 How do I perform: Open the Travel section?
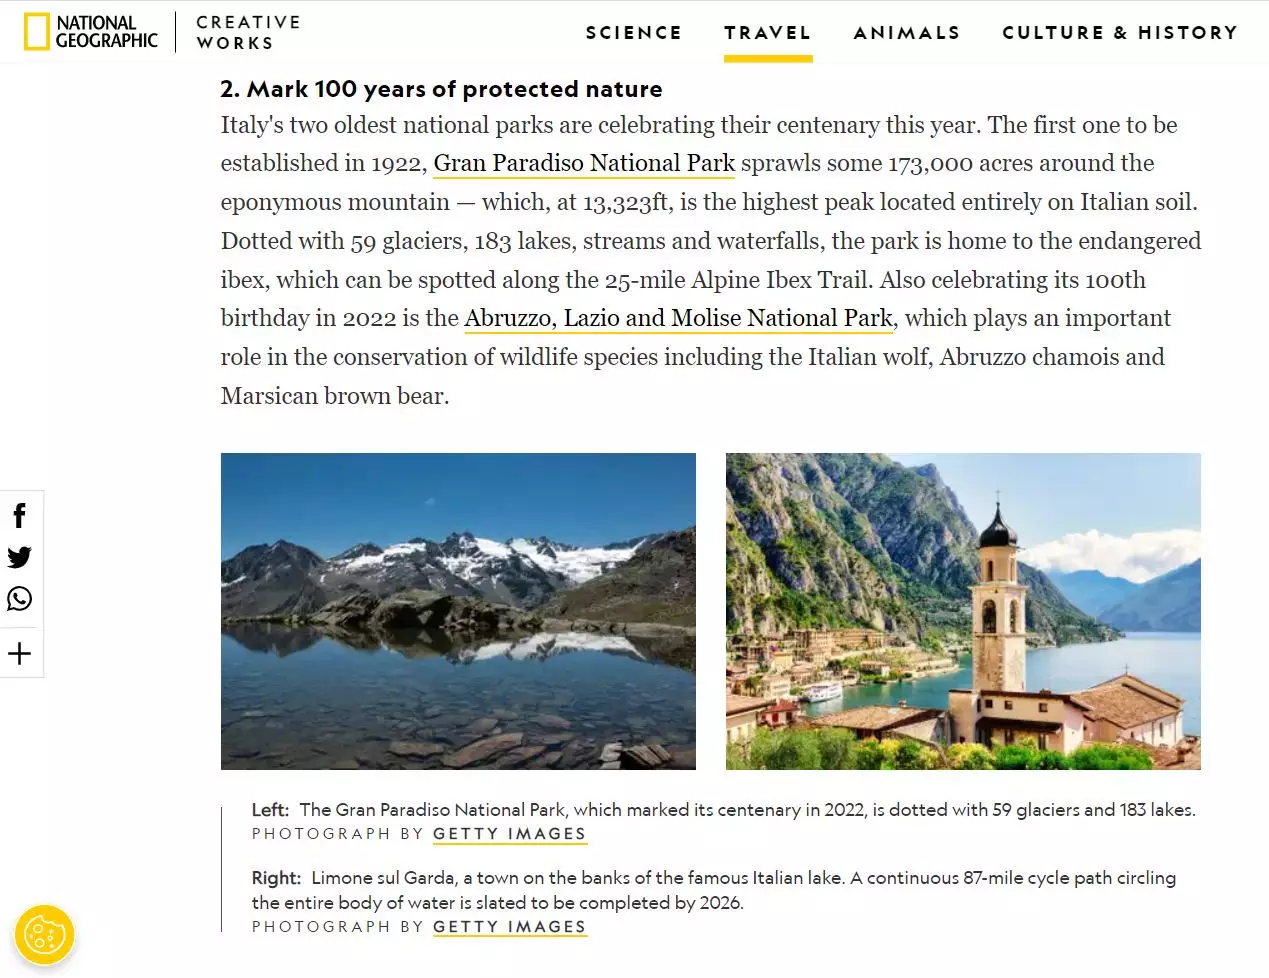[x=767, y=33]
